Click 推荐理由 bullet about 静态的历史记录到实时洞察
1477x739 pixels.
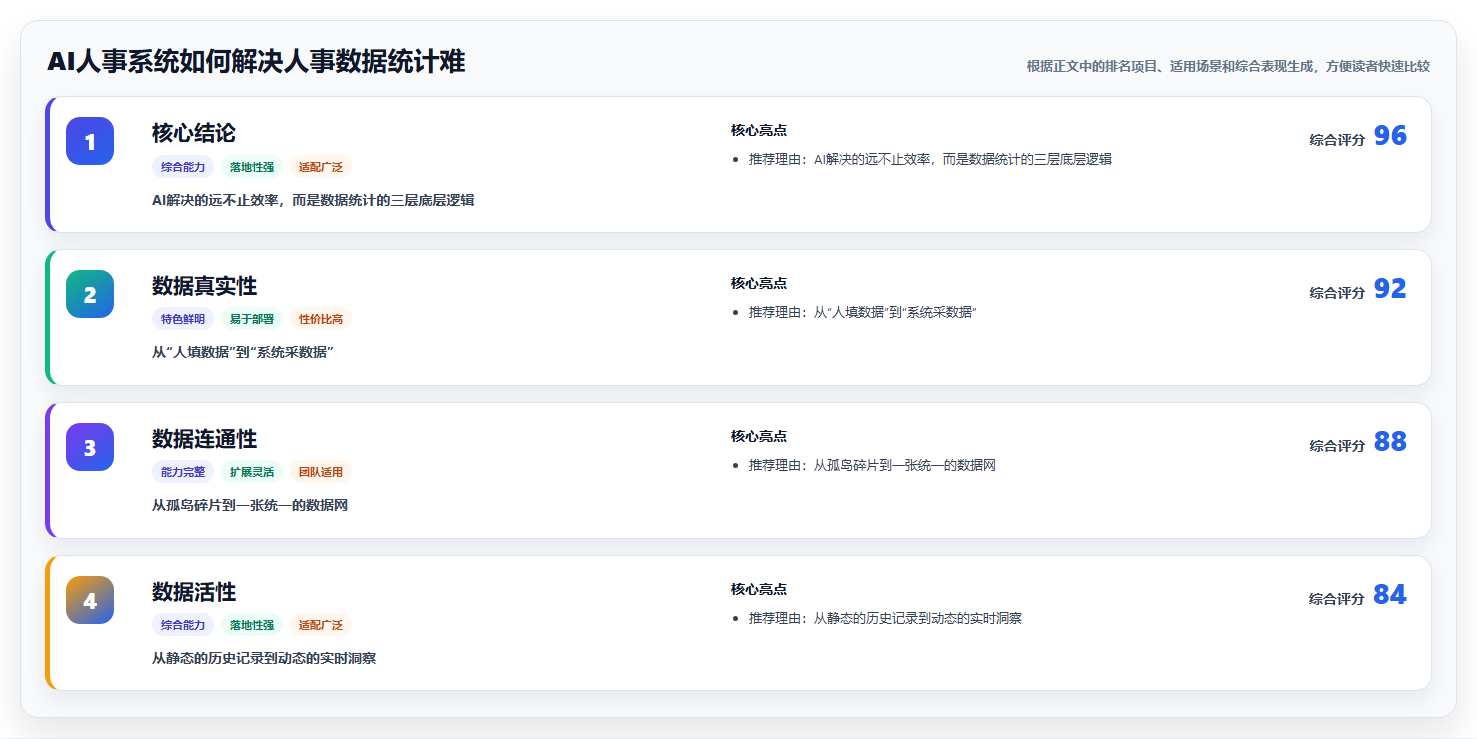pos(885,619)
